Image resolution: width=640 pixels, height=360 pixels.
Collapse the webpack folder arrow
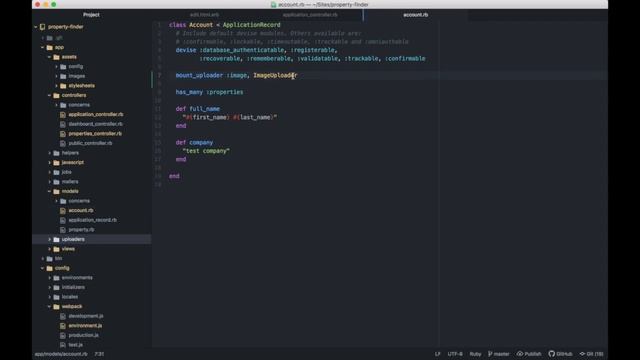50,307
